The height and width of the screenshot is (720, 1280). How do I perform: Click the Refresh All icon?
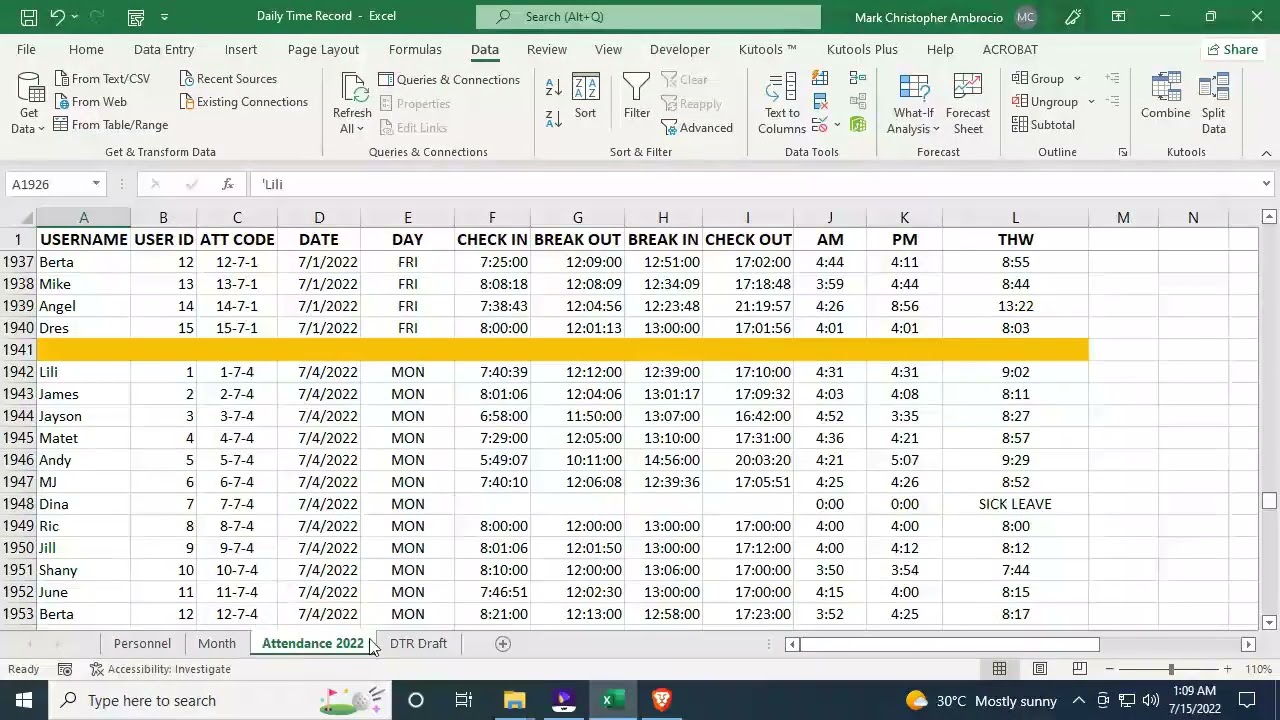tap(352, 88)
